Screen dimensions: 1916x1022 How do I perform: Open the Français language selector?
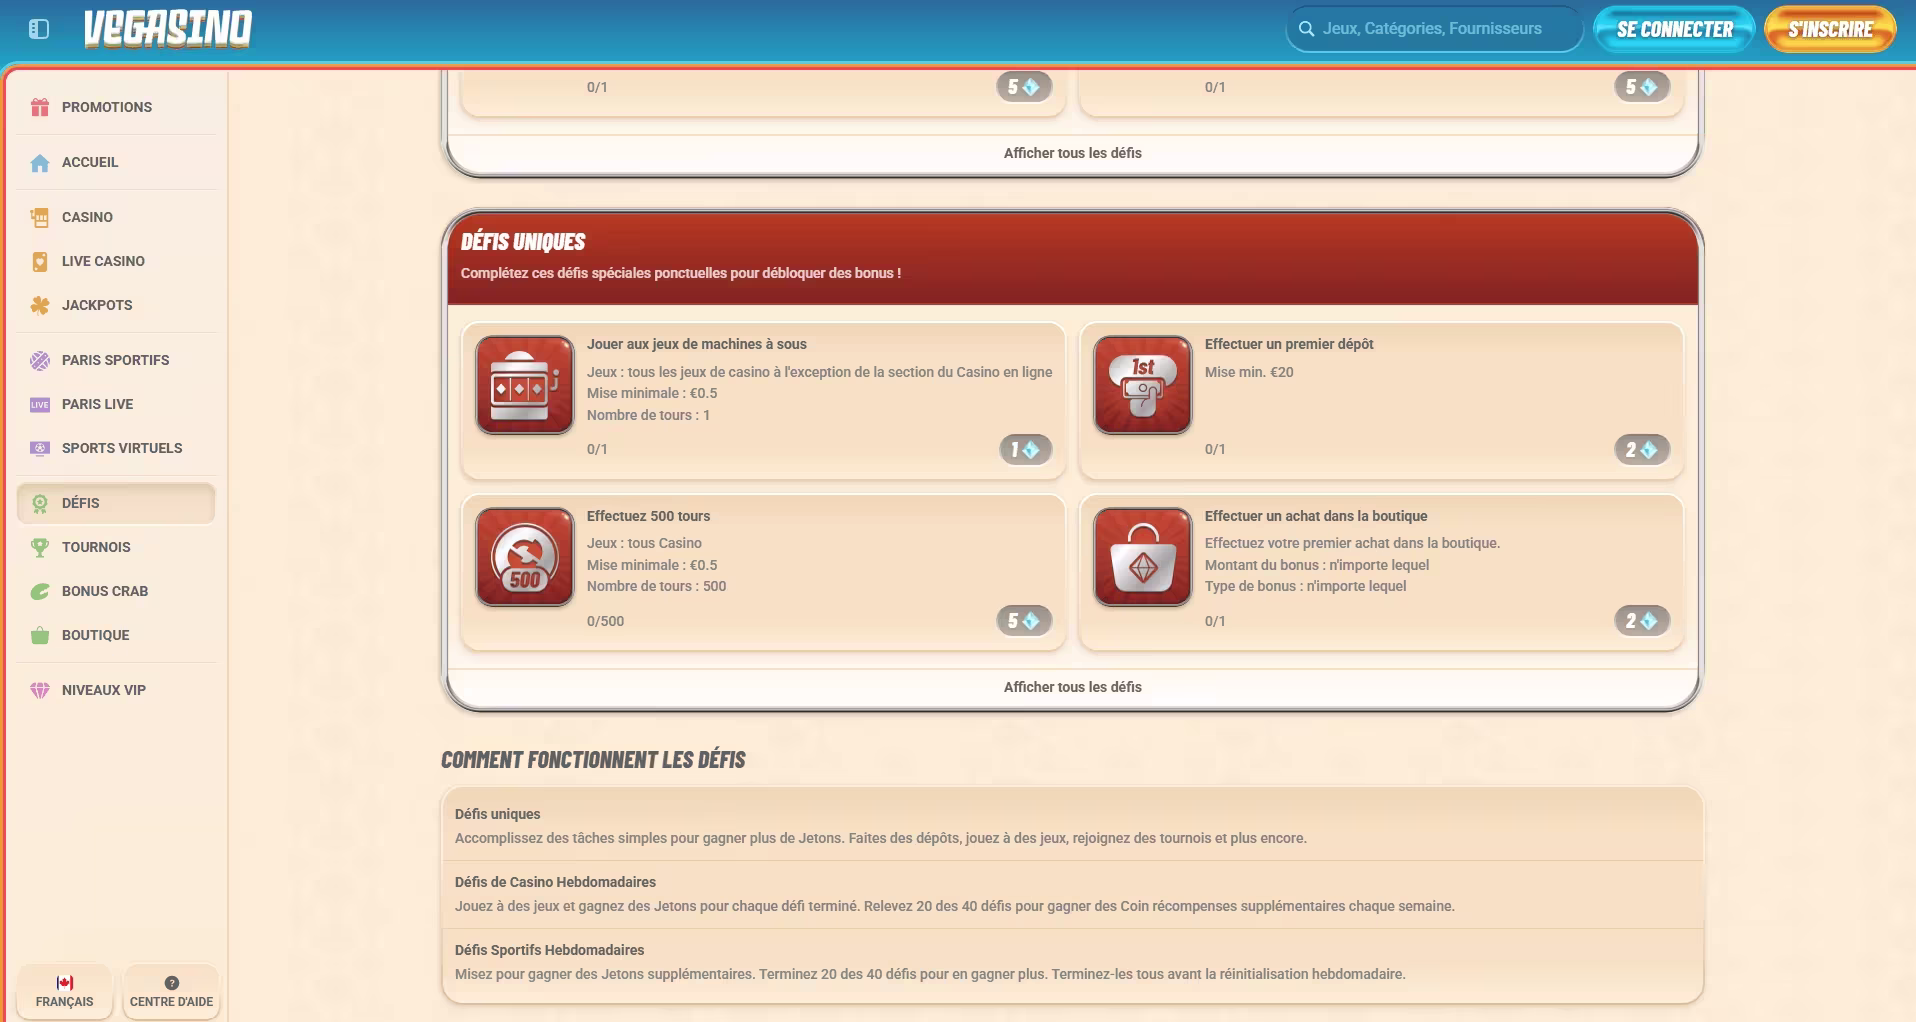point(65,992)
